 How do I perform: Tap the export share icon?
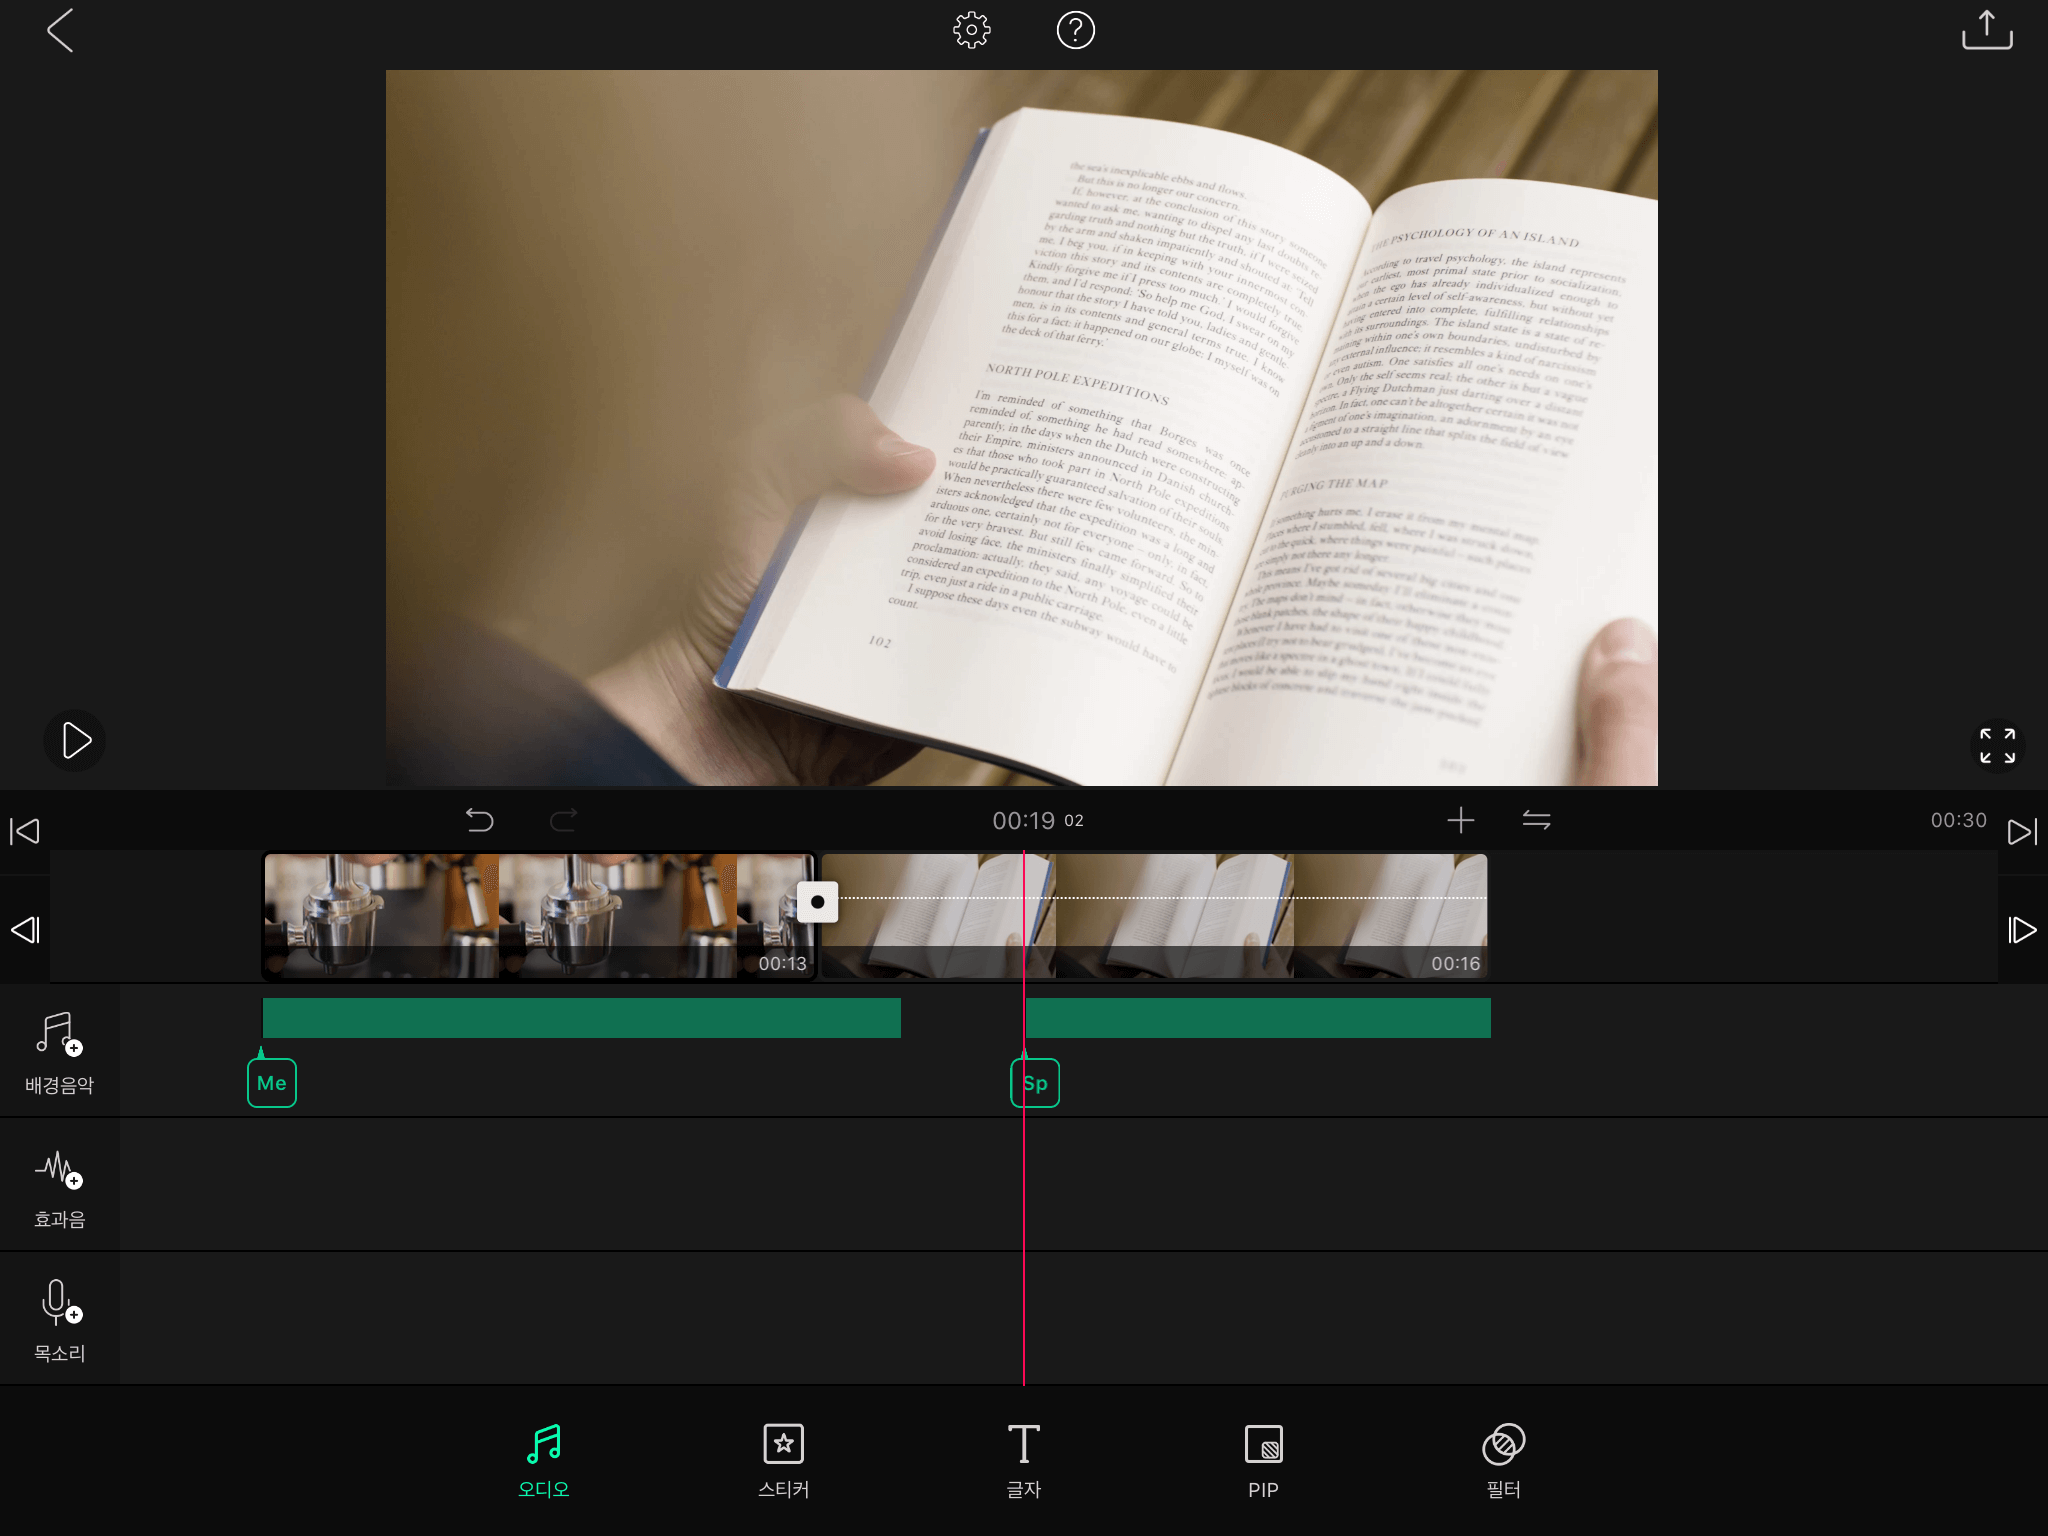(x=1986, y=31)
